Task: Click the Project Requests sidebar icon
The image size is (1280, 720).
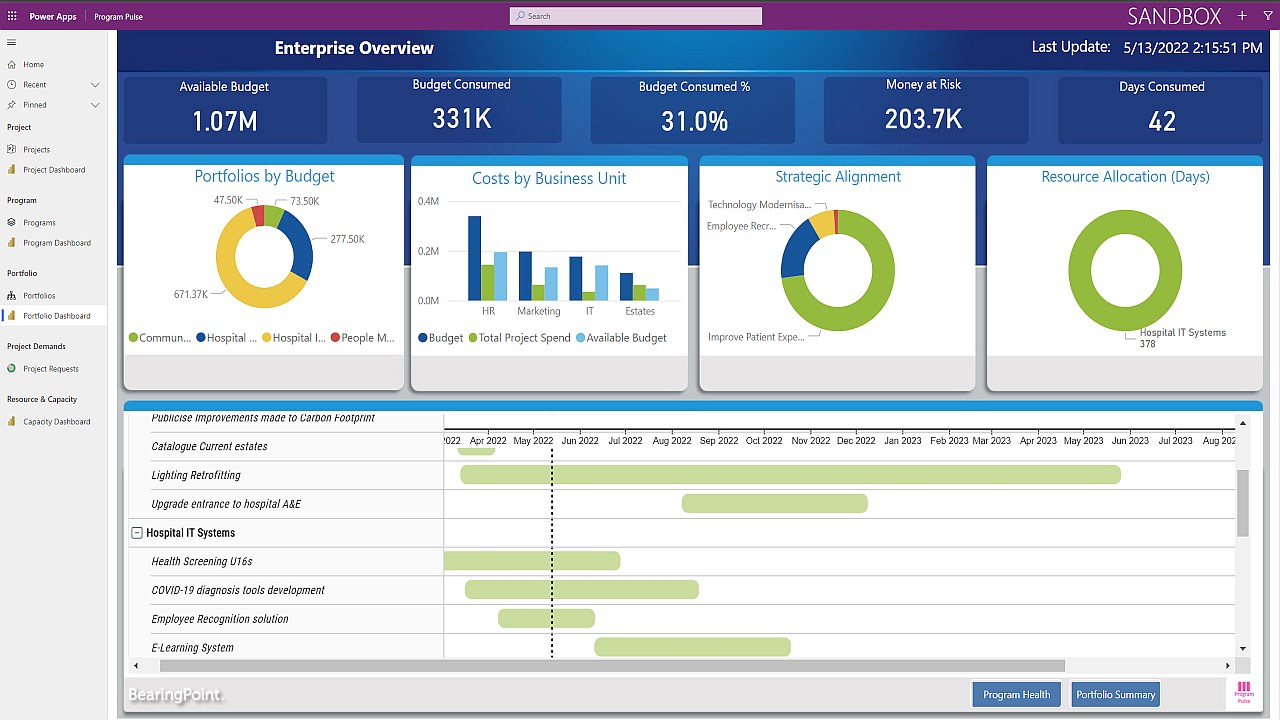Action: point(12,368)
